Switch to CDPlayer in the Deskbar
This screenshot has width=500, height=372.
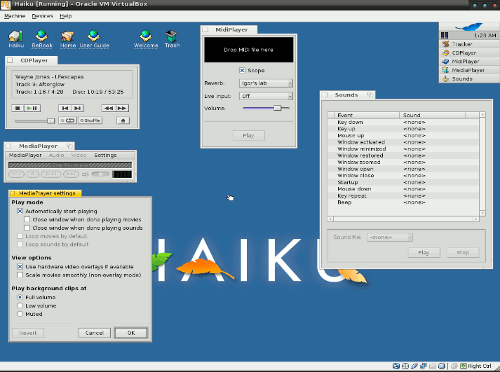469,53
